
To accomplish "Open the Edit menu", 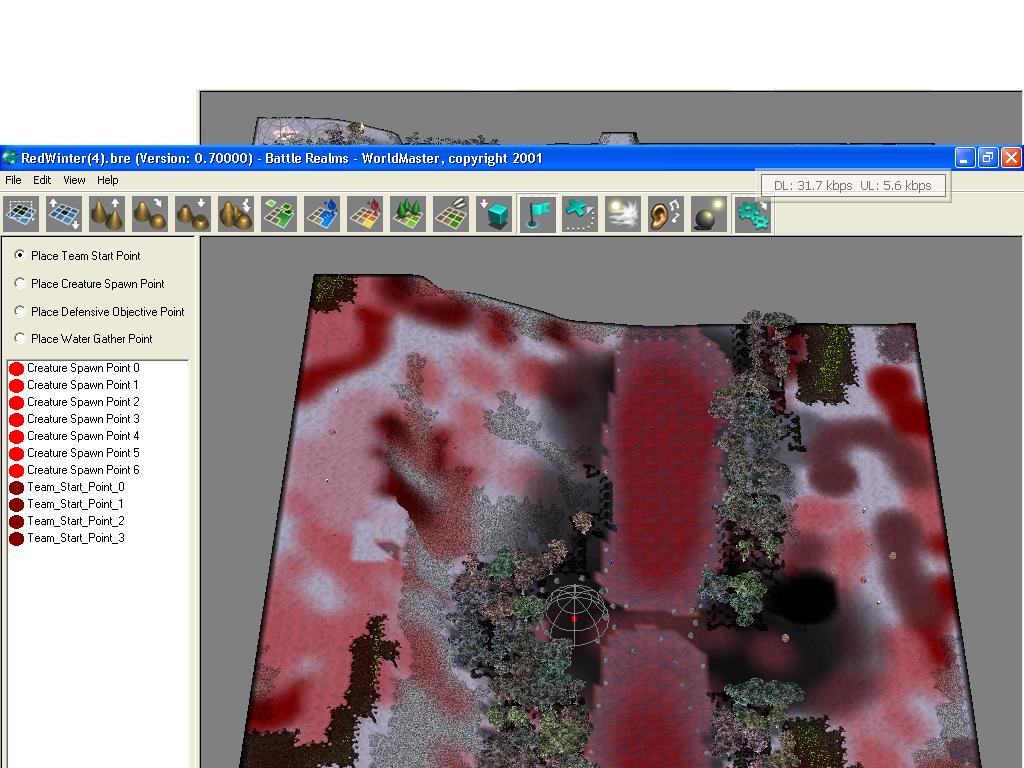I will tap(42, 180).
